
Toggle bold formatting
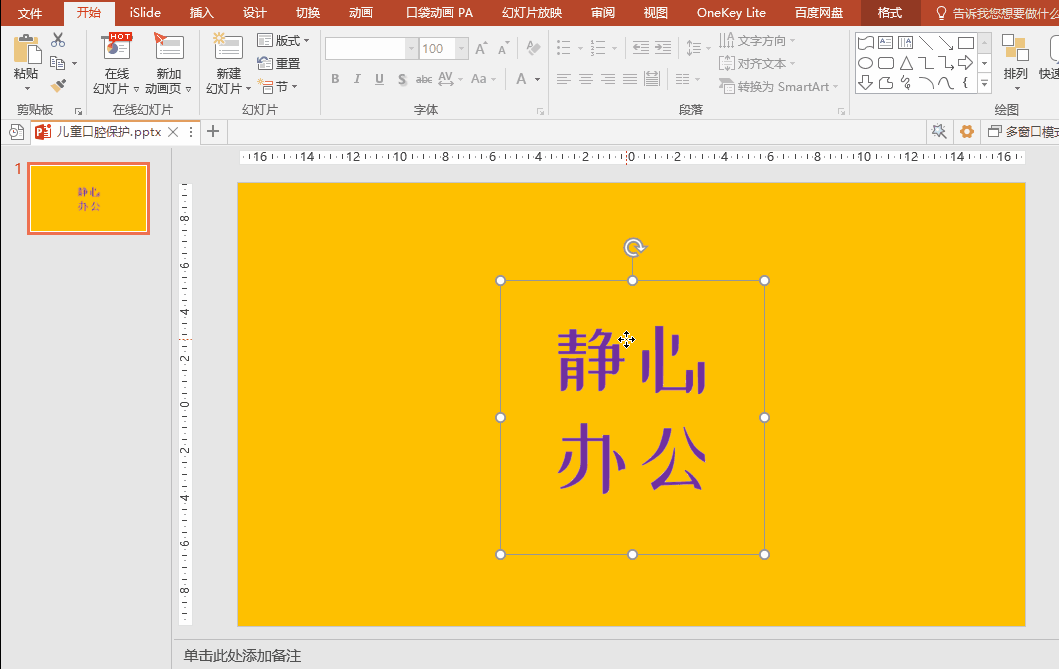pos(335,78)
